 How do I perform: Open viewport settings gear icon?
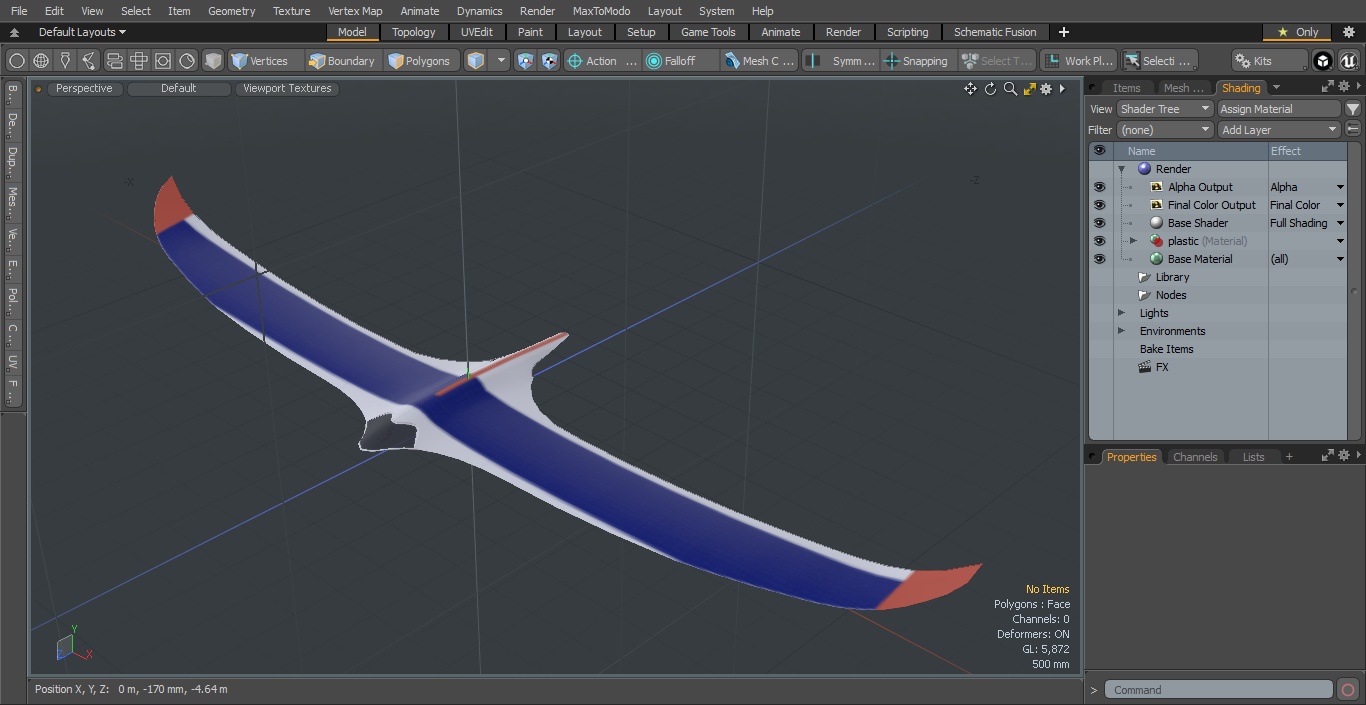click(x=1046, y=89)
